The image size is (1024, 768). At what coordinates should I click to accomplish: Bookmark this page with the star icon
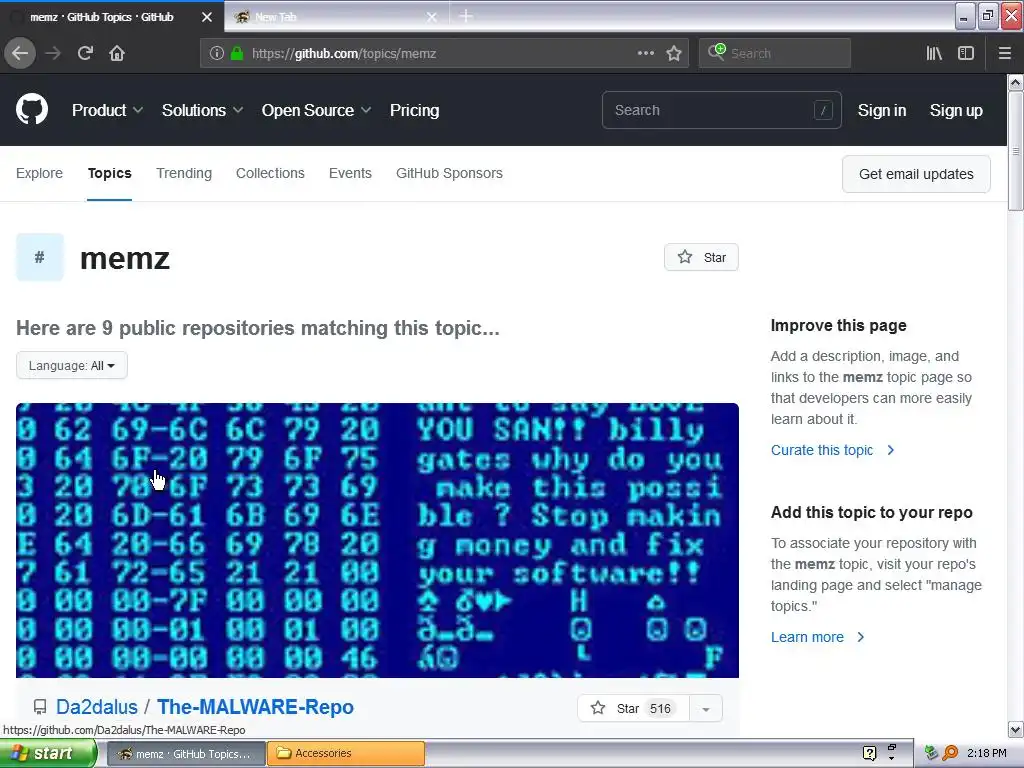coord(674,53)
